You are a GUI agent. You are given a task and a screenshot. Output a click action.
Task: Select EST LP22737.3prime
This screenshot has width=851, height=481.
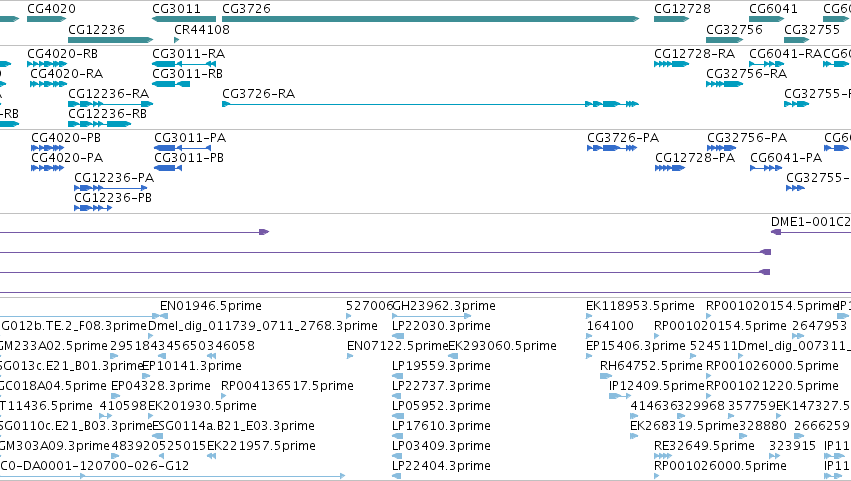click(x=441, y=385)
